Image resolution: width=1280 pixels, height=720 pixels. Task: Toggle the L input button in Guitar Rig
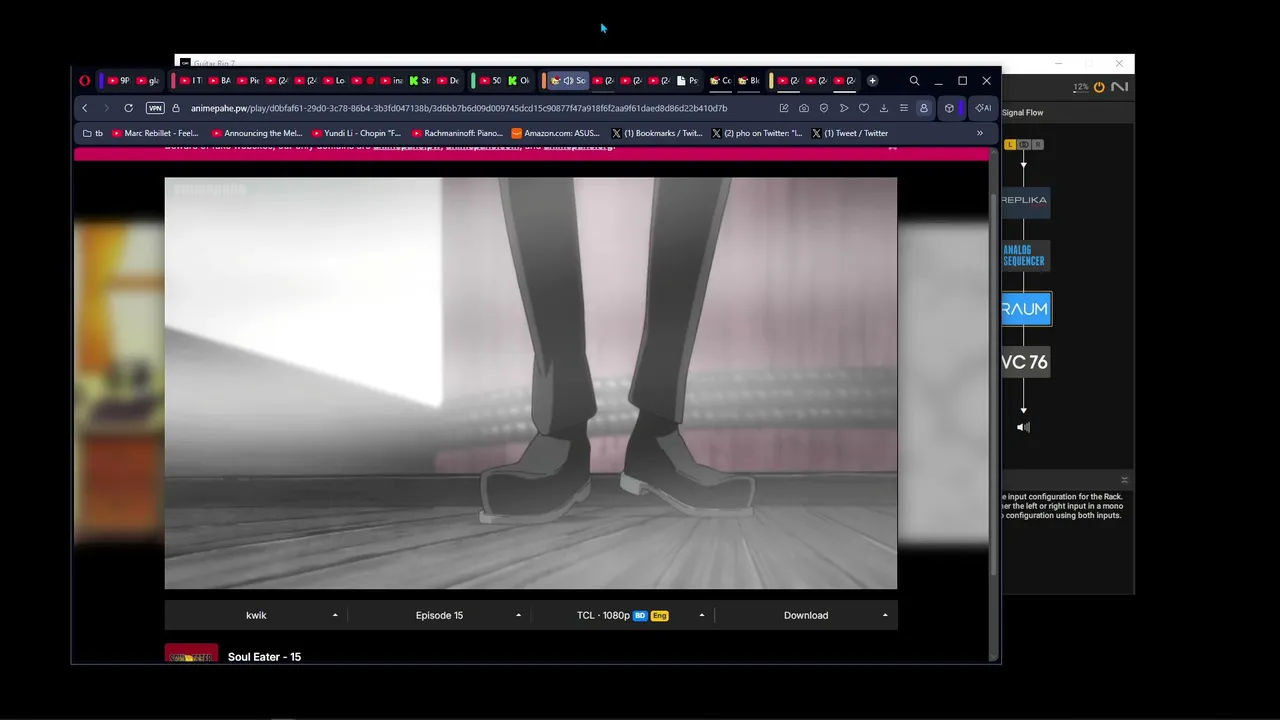[1010, 145]
